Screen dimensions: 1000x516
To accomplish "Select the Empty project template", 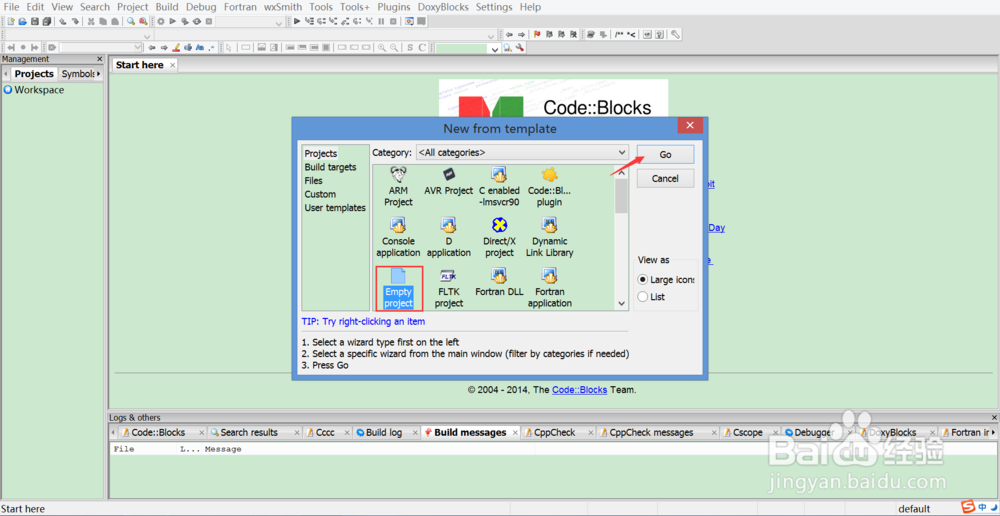I will click(399, 288).
